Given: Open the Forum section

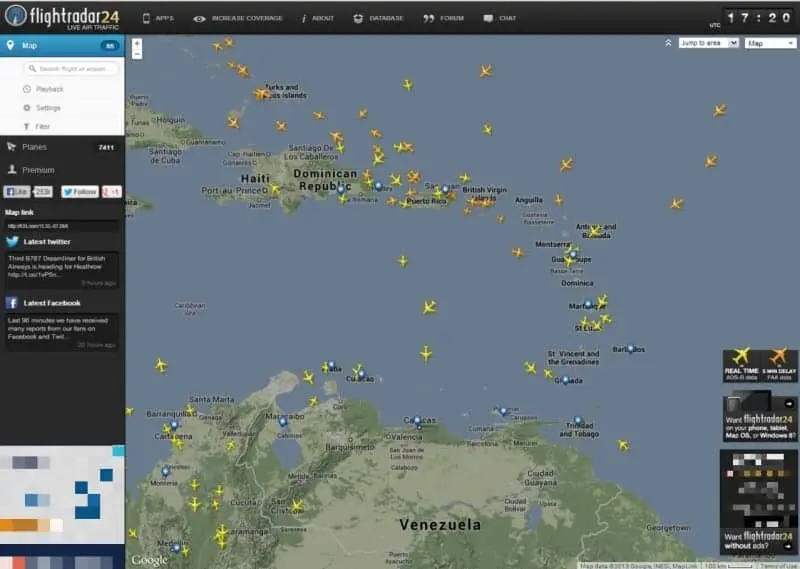Looking at the screenshot, I should [444, 18].
